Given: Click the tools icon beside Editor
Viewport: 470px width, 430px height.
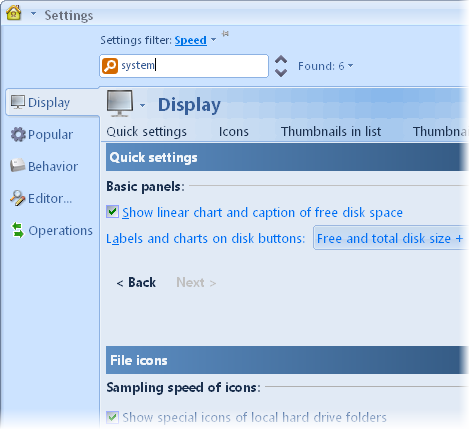Looking at the screenshot, I should [18, 198].
